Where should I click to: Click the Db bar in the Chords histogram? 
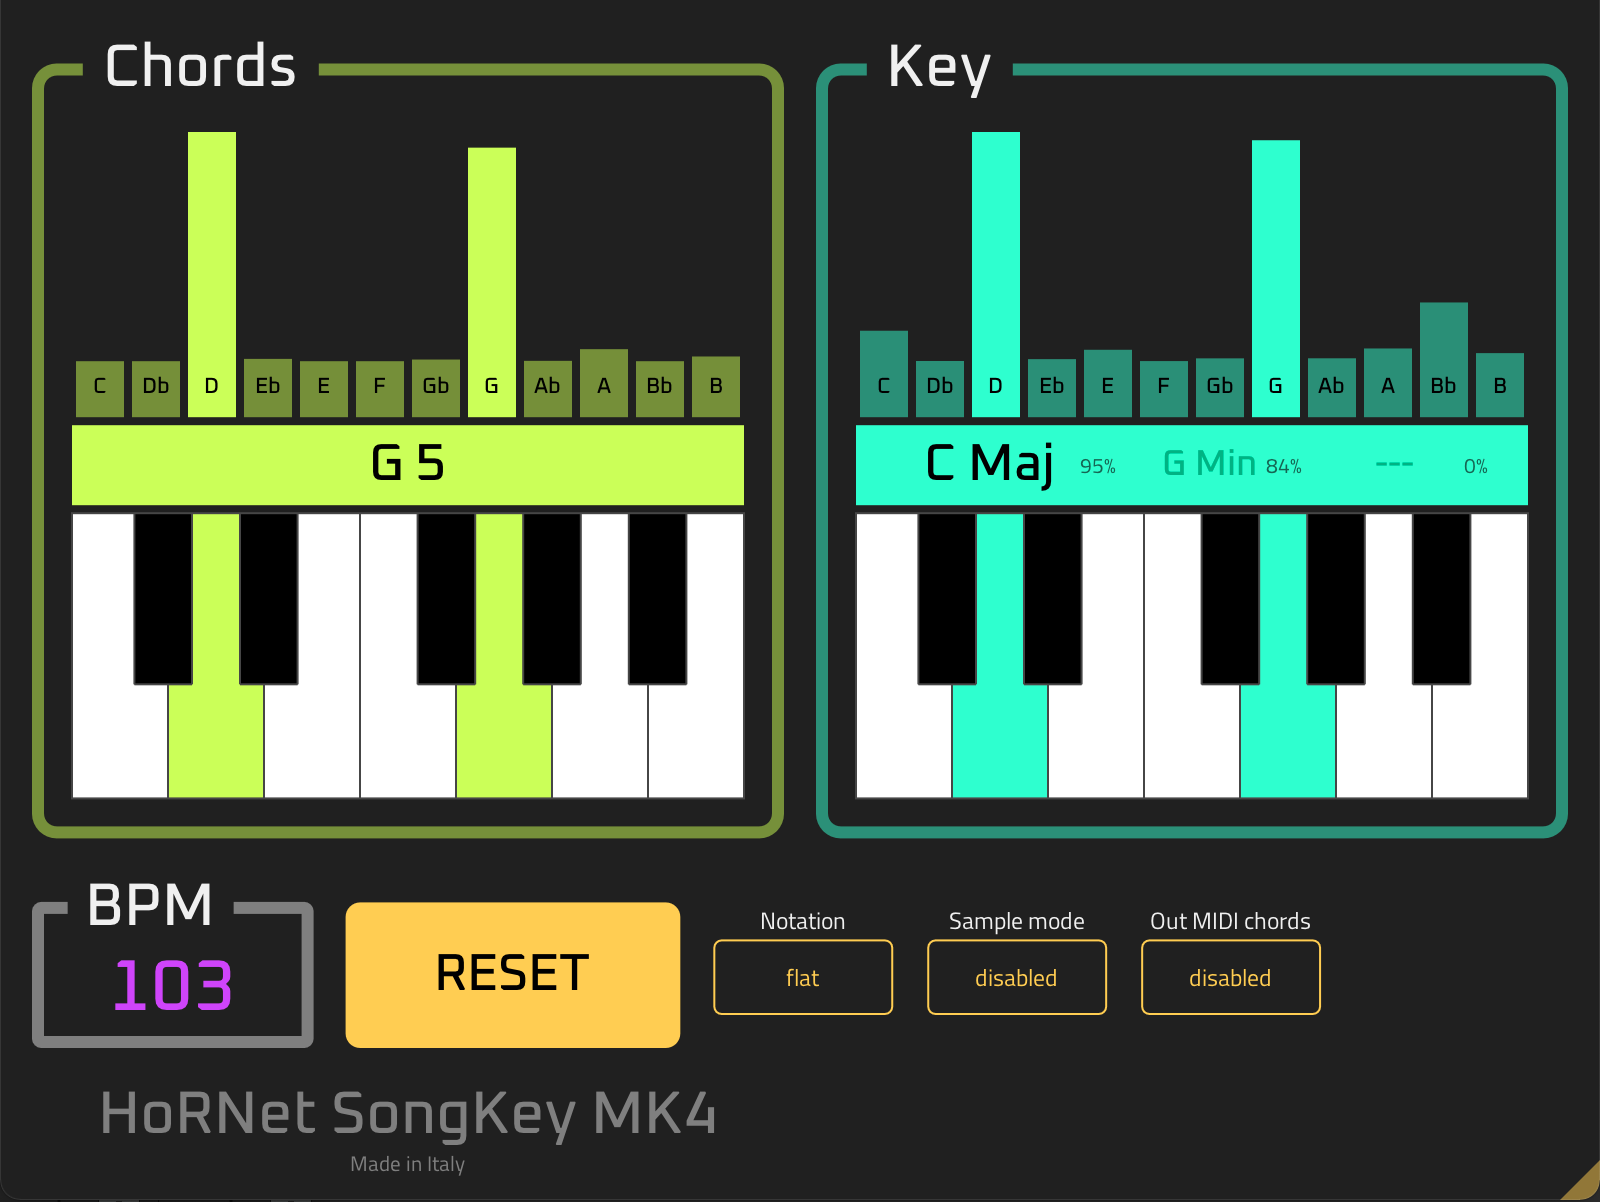point(156,389)
